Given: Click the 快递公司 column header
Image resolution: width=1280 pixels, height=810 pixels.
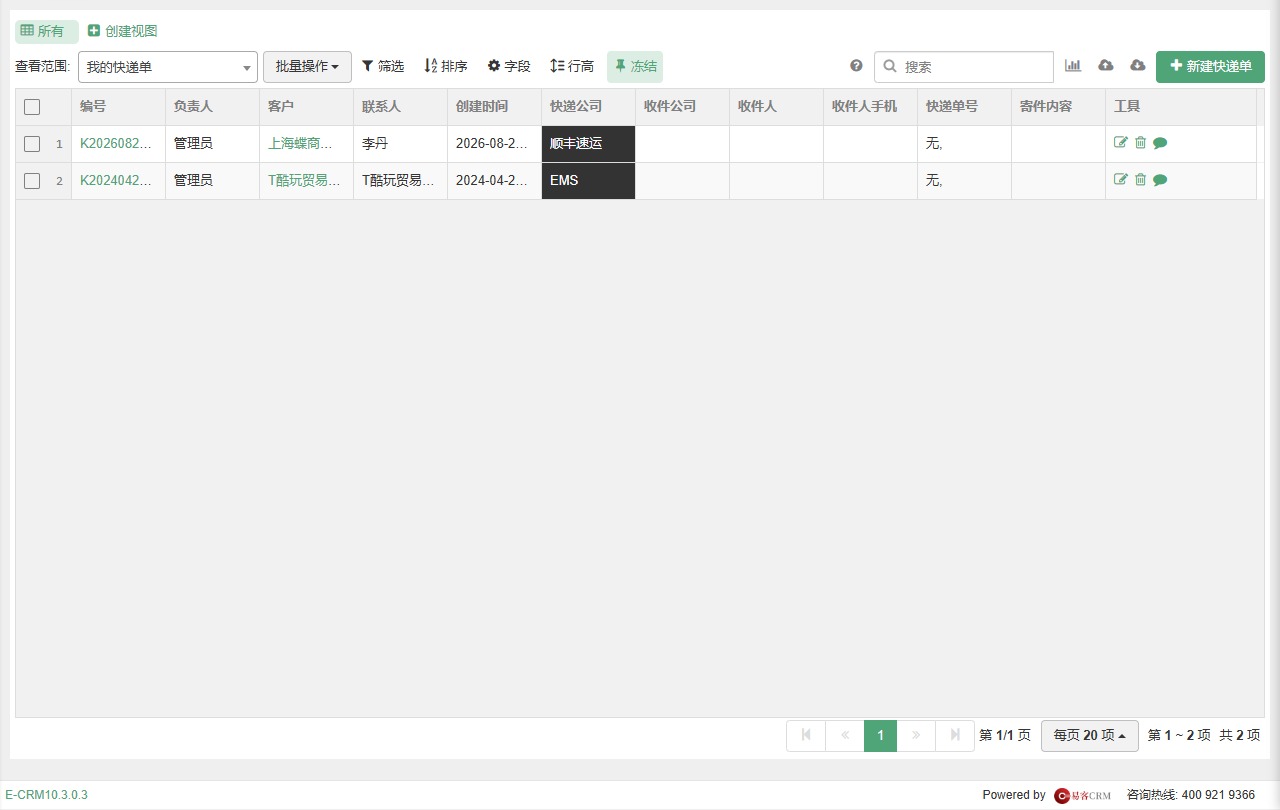Looking at the screenshot, I should (588, 106).
